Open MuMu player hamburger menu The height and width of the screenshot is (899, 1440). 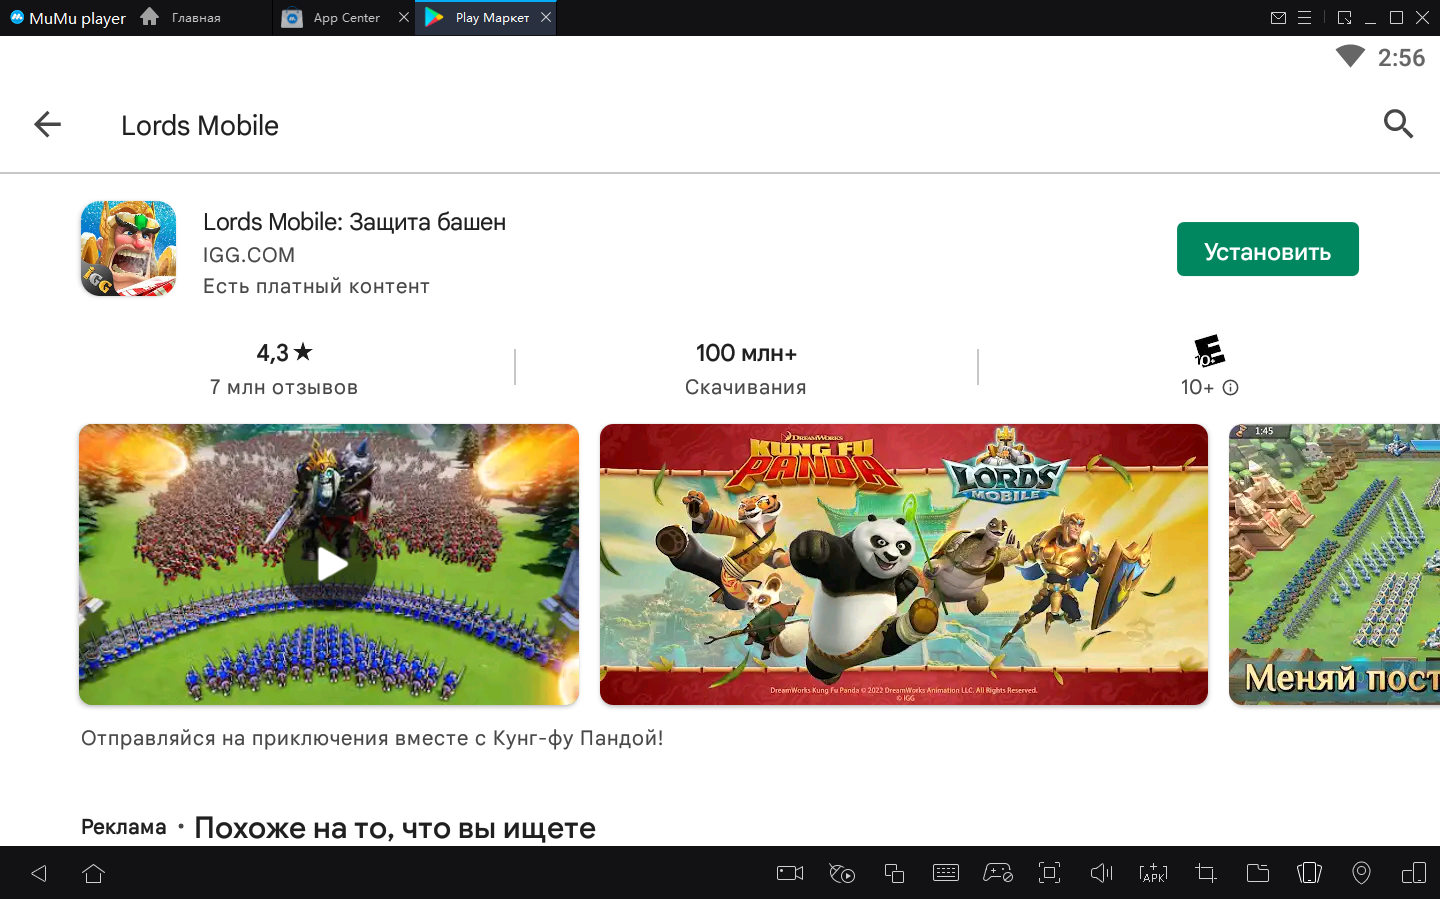pyautogui.click(x=1304, y=18)
